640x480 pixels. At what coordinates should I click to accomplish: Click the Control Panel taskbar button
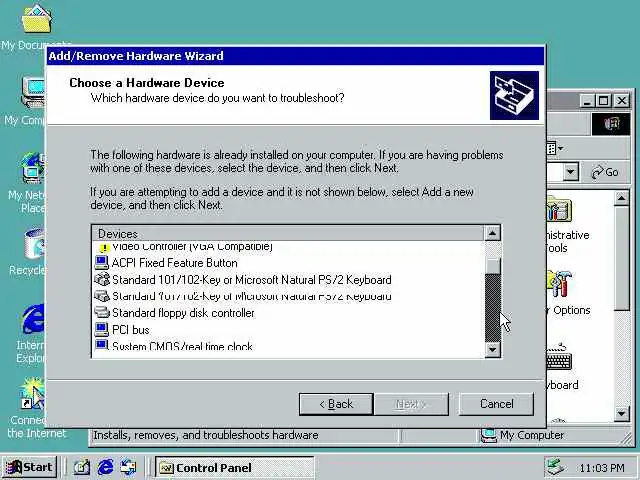(x=234, y=468)
